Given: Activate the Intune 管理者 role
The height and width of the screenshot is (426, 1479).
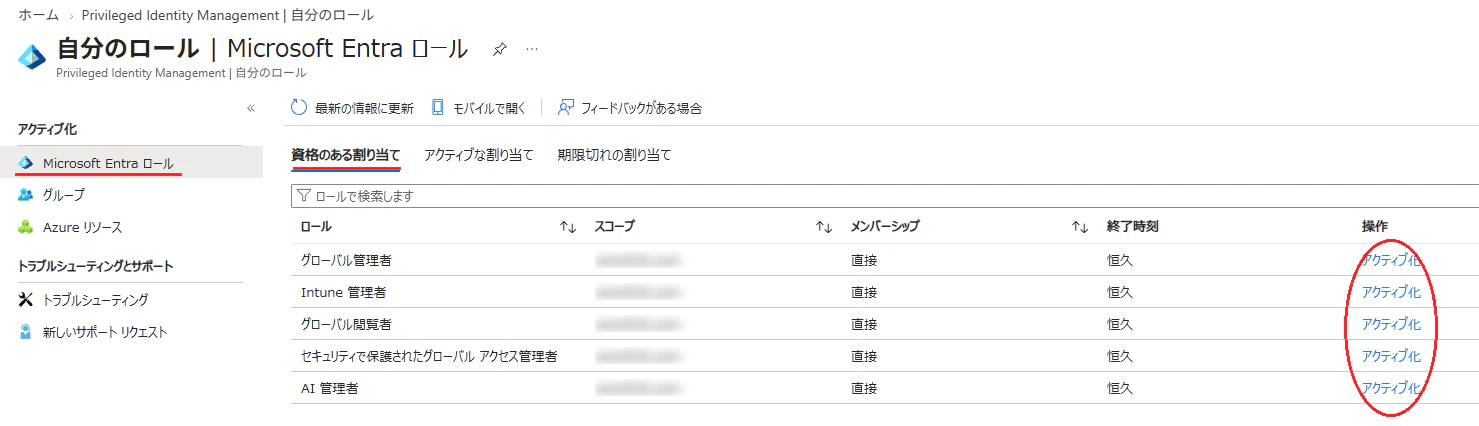Looking at the screenshot, I should point(1391,292).
